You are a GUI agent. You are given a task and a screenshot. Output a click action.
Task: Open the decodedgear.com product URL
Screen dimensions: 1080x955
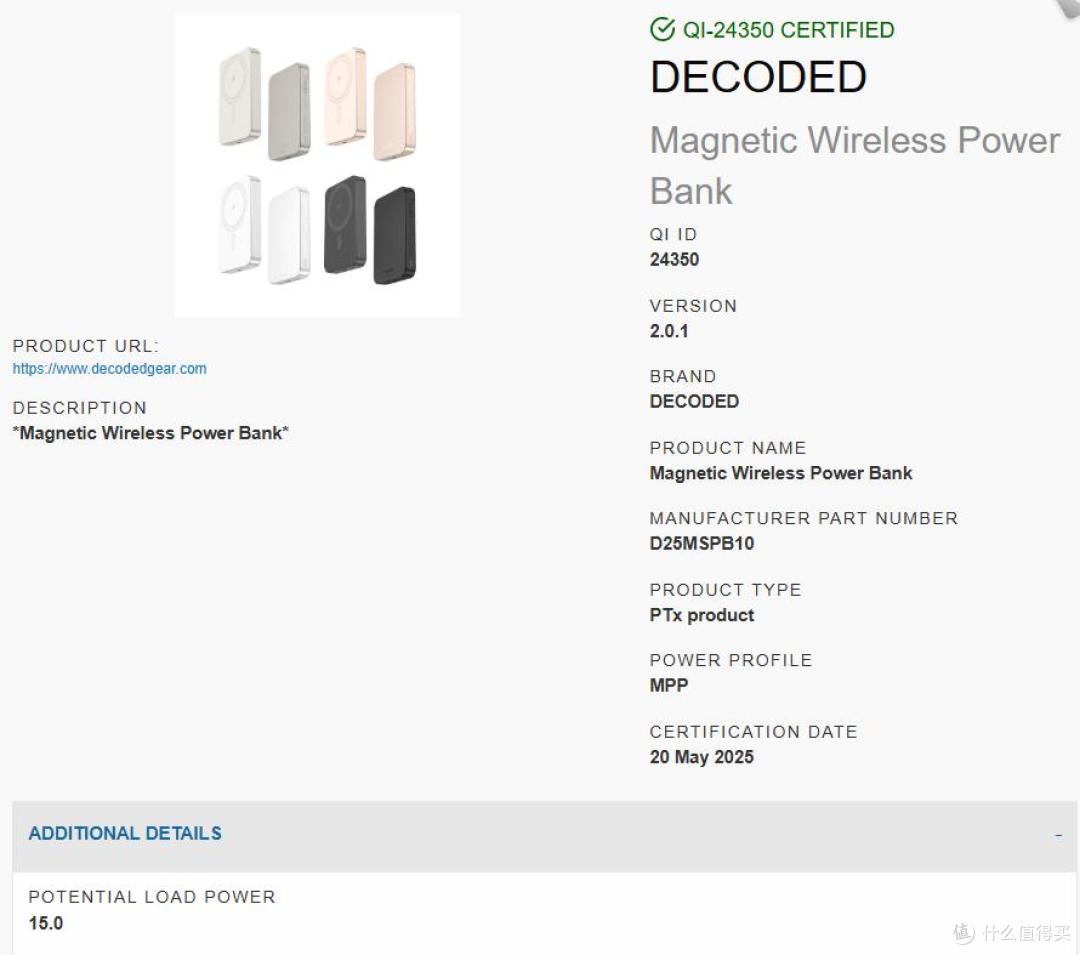click(110, 368)
